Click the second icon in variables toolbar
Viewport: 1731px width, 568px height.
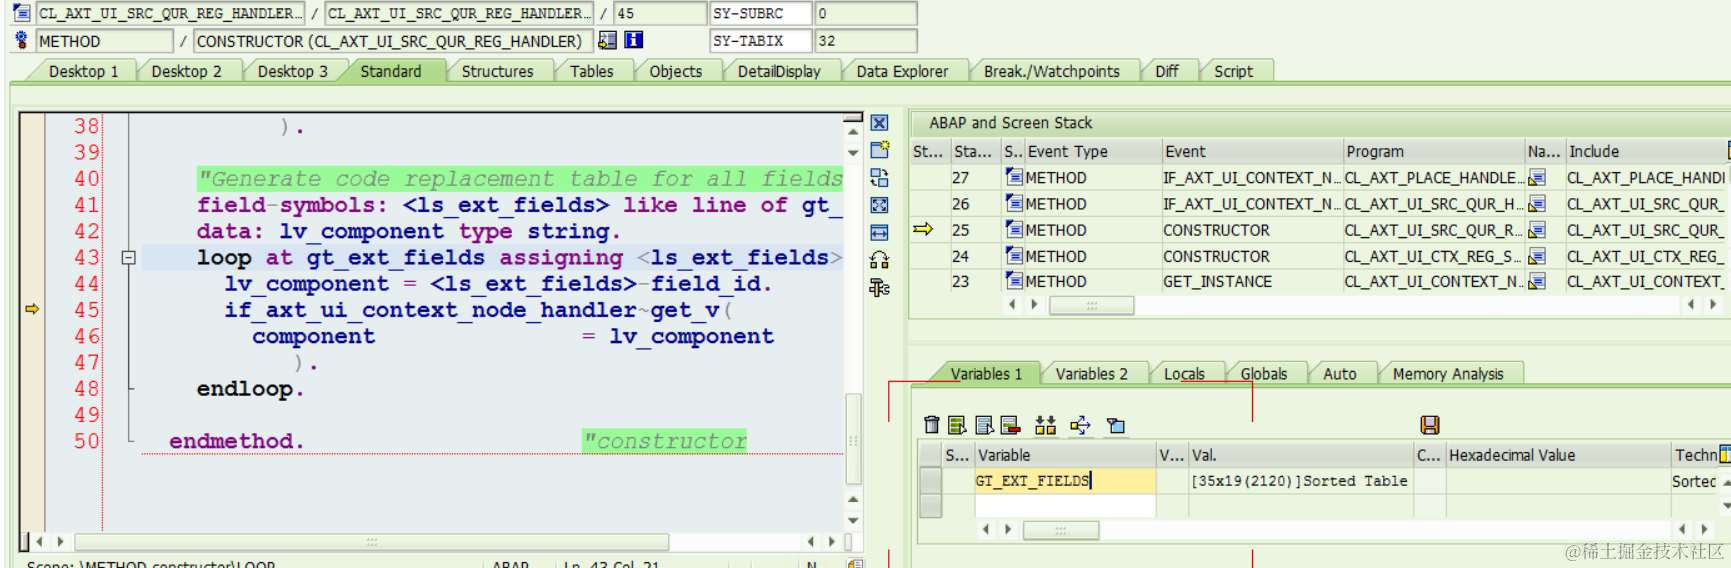[x=957, y=425]
